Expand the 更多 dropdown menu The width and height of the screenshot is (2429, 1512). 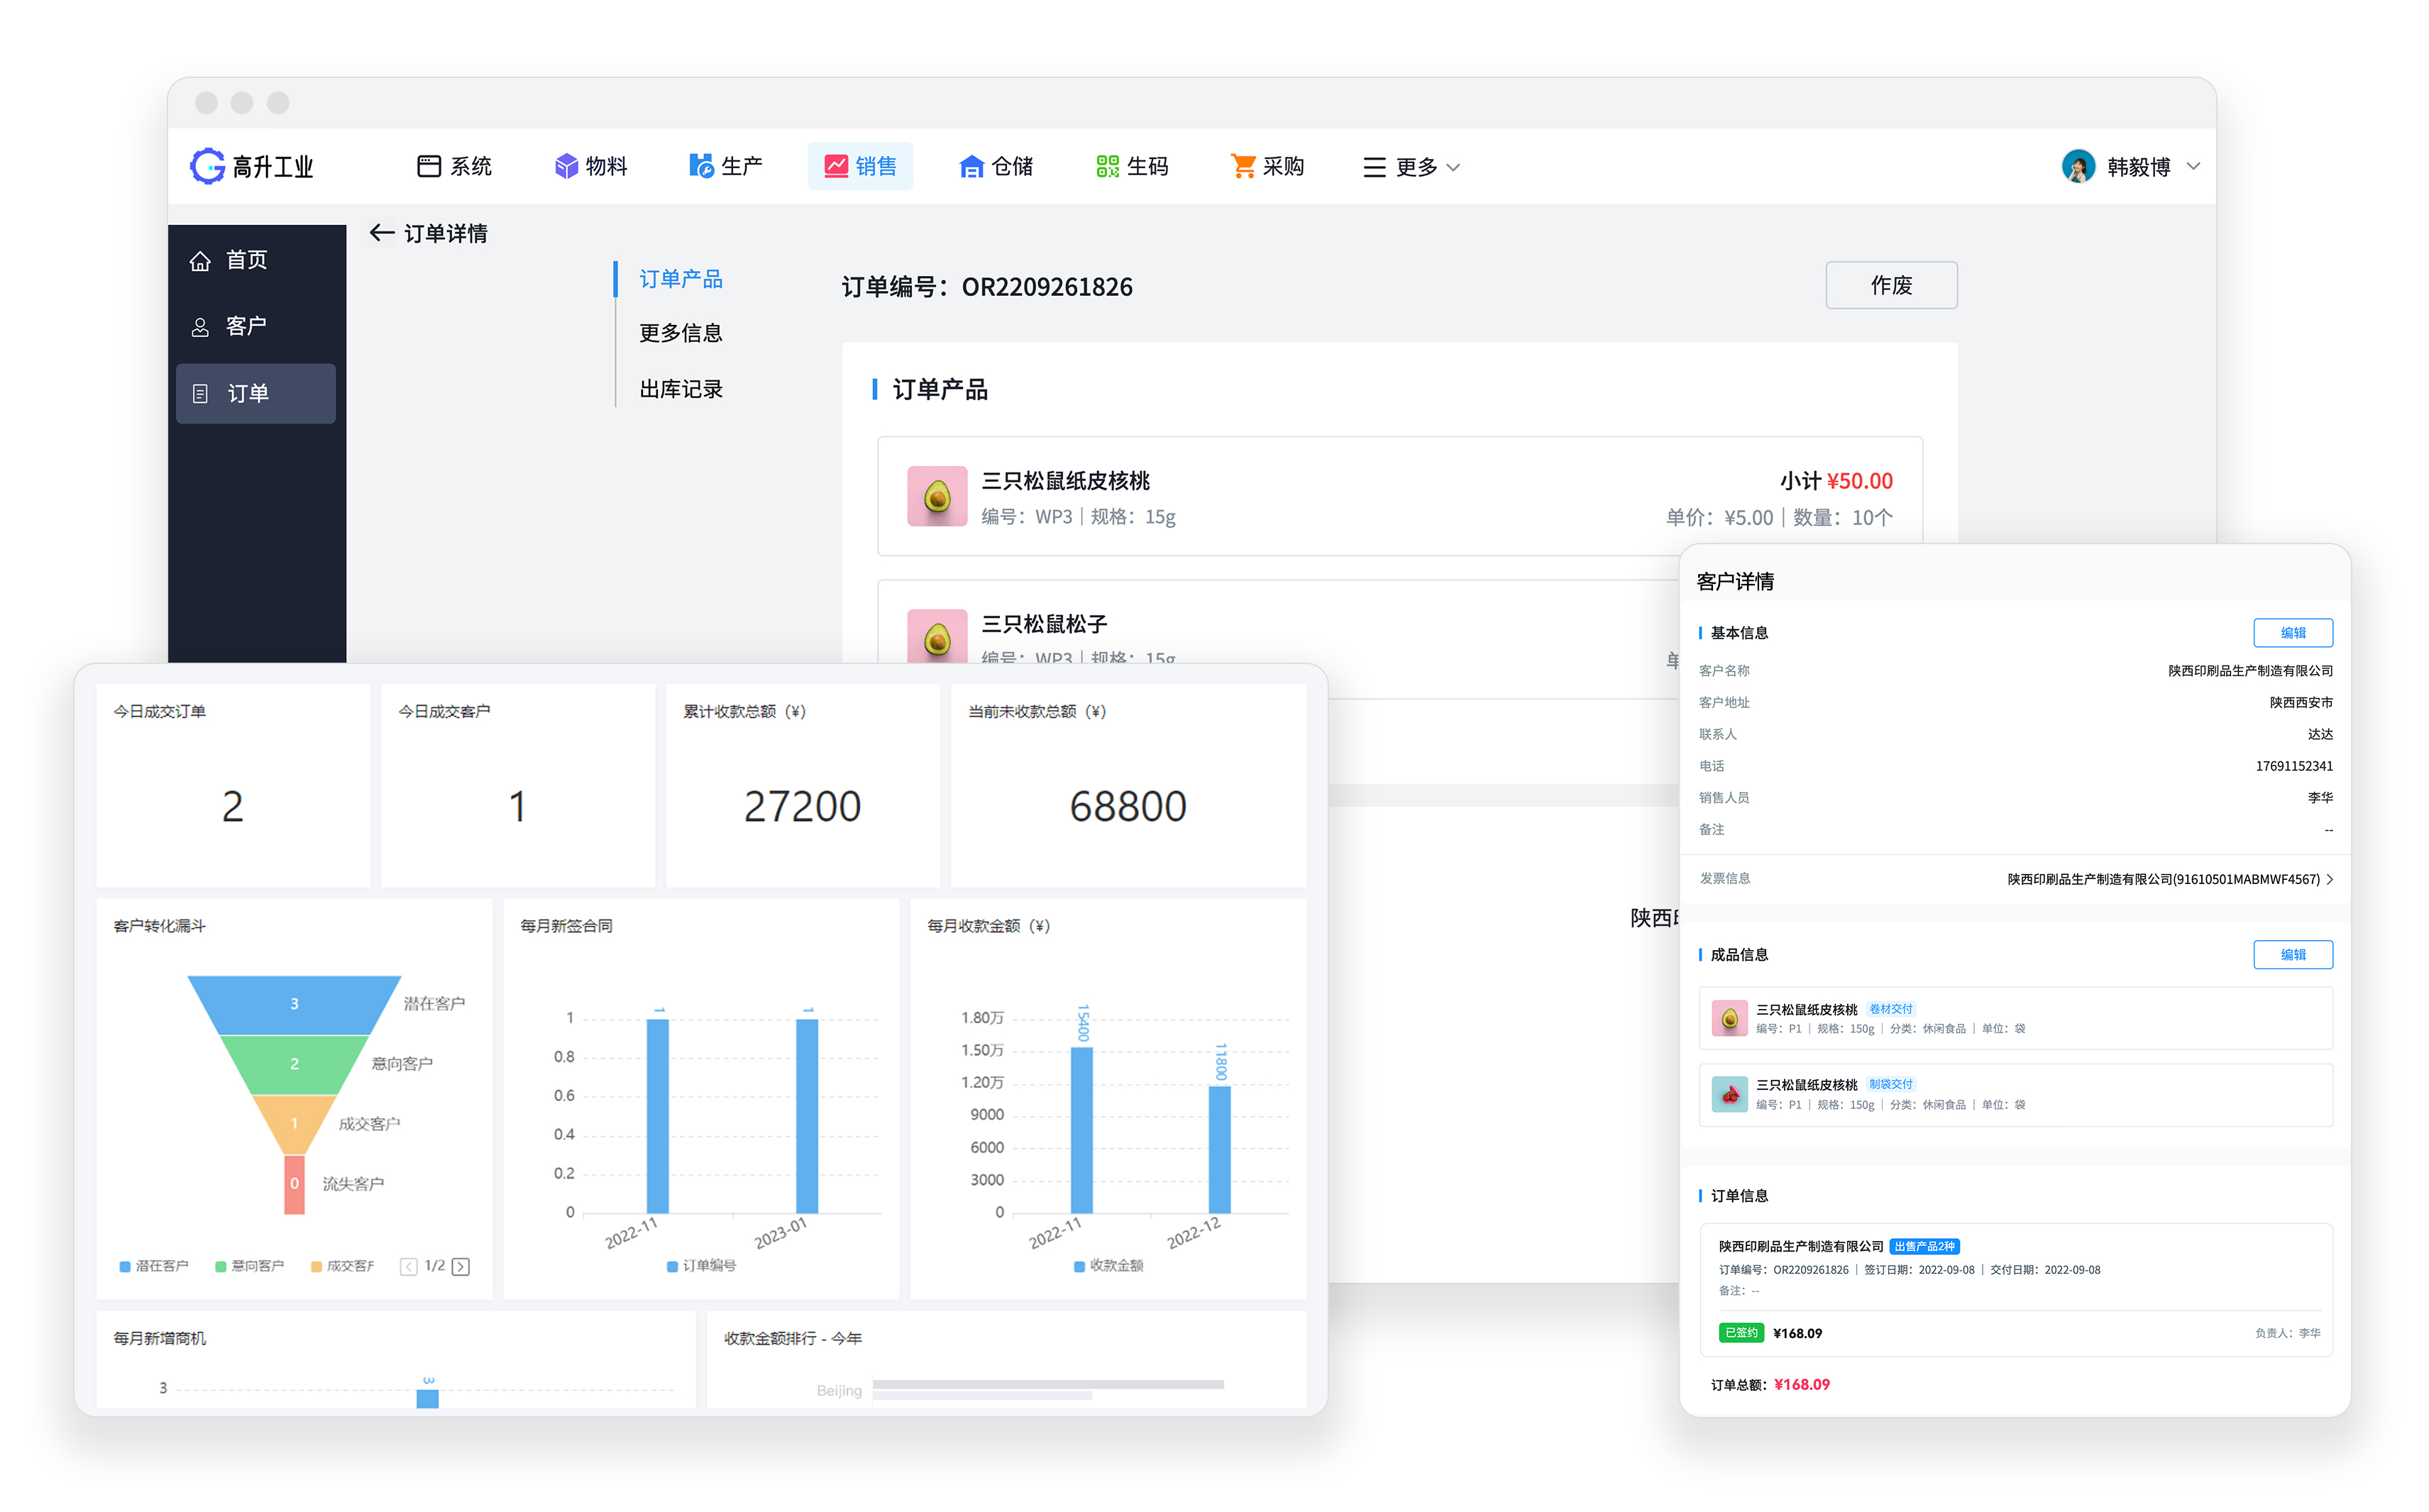[1411, 167]
